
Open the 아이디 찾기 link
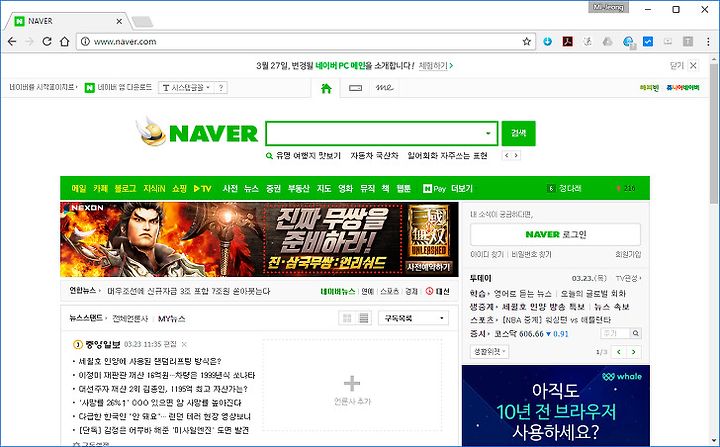(x=487, y=254)
